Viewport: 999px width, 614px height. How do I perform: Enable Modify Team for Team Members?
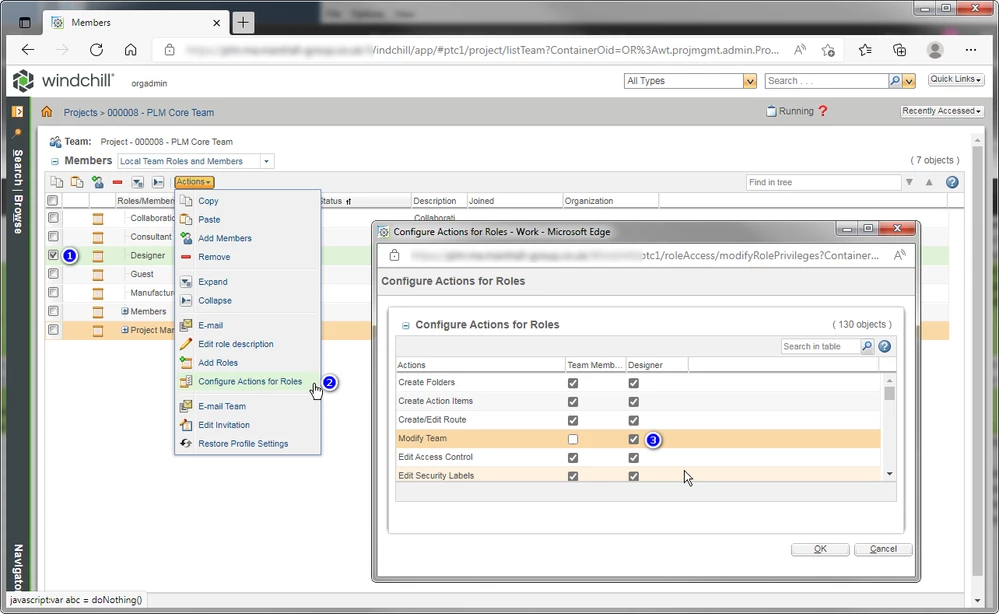pos(573,439)
